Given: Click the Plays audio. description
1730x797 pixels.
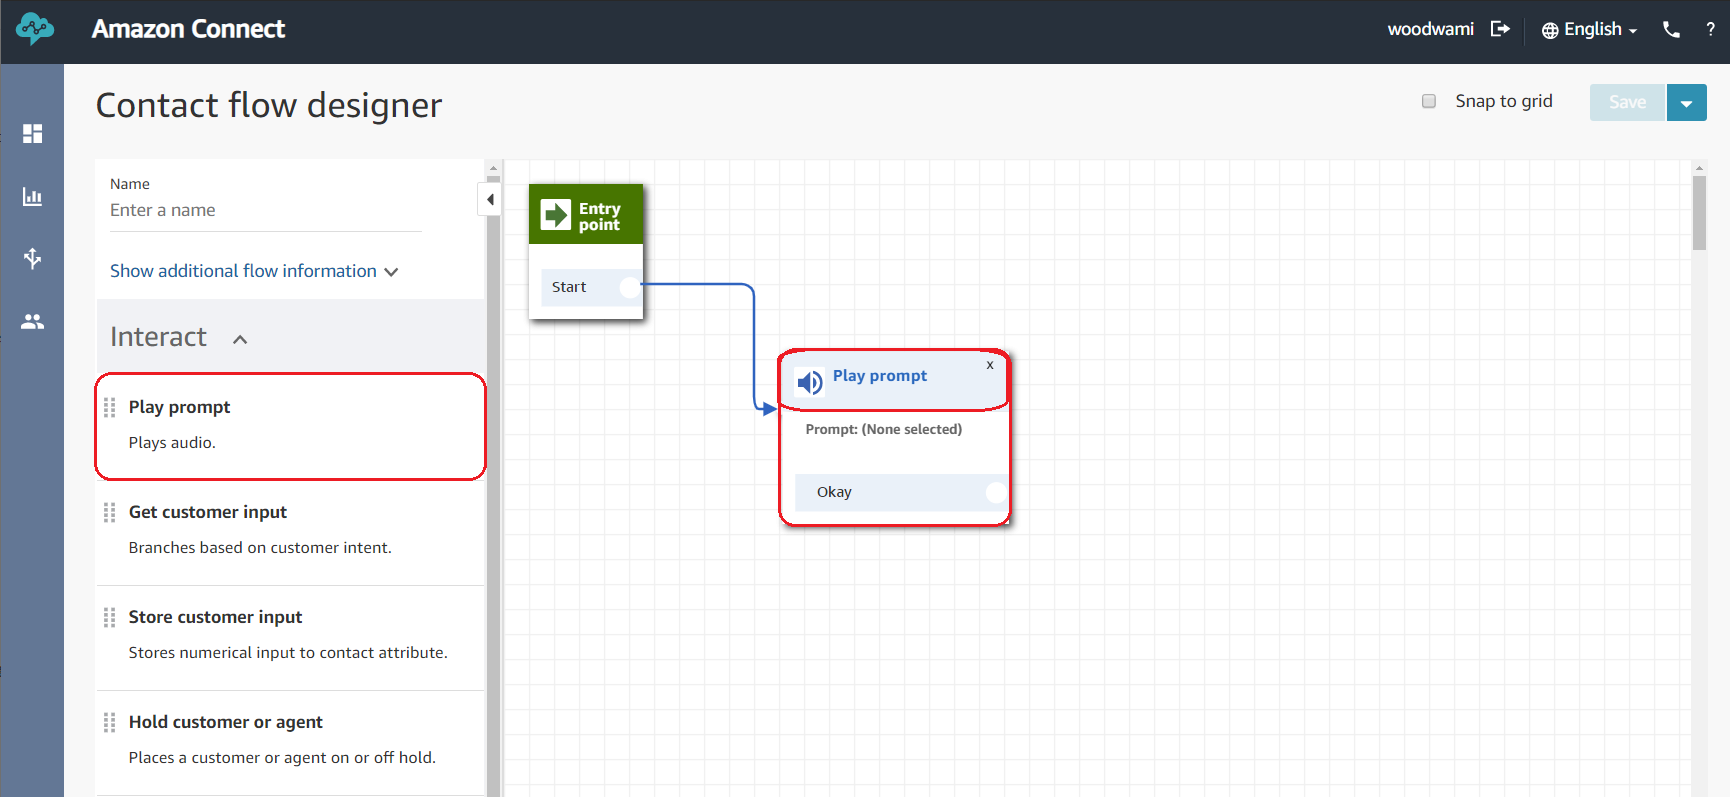Looking at the screenshot, I should tap(172, 443).
